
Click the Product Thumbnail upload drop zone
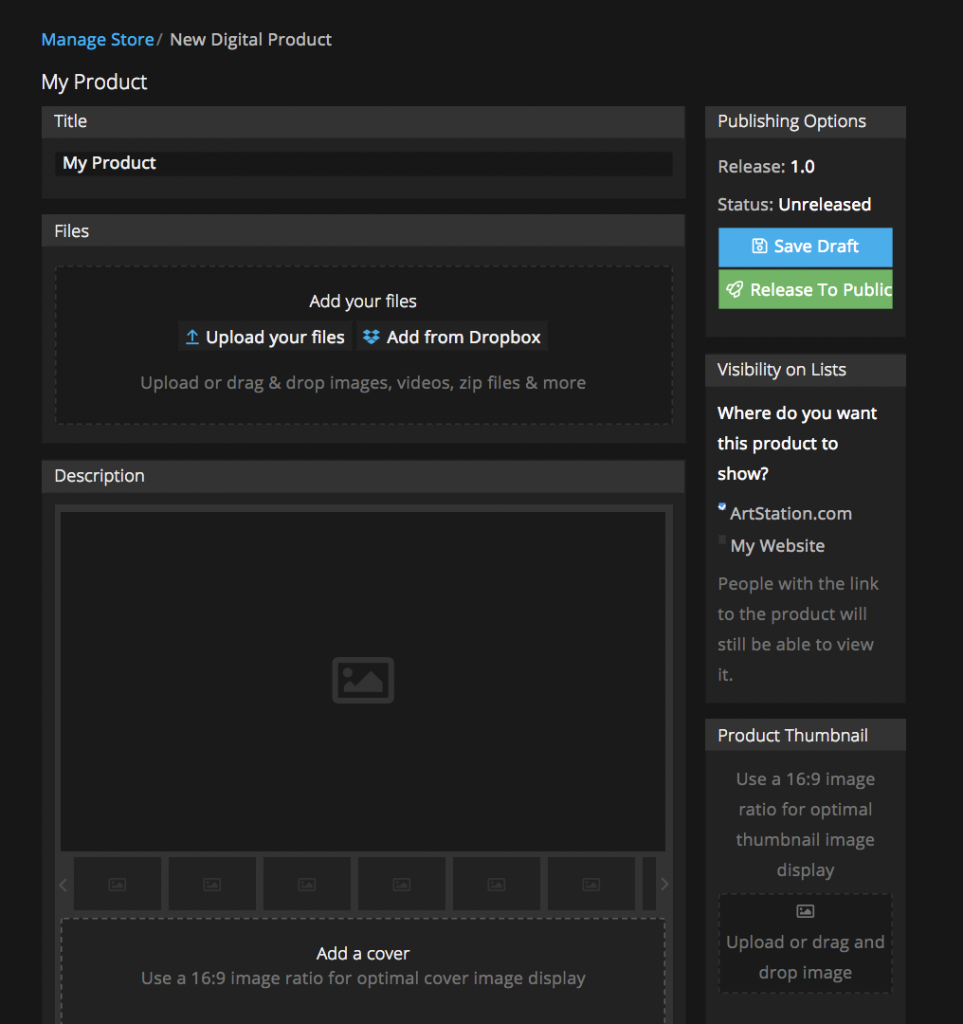(805, 943)
